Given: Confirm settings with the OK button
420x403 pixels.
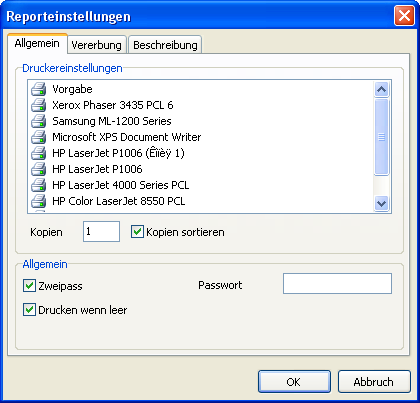Looking at the screenshot, I should pyautogui.click(x=294, y=382).
